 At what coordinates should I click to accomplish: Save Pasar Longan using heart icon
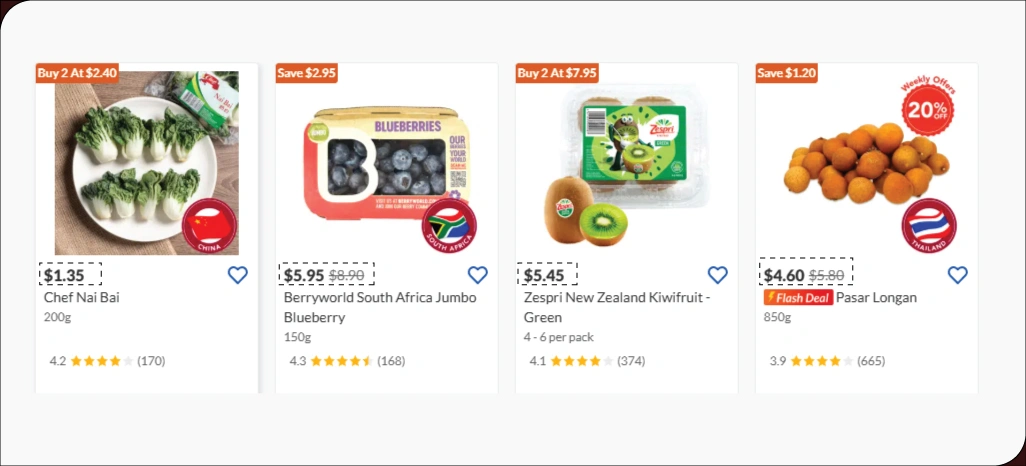click(957, 275)
